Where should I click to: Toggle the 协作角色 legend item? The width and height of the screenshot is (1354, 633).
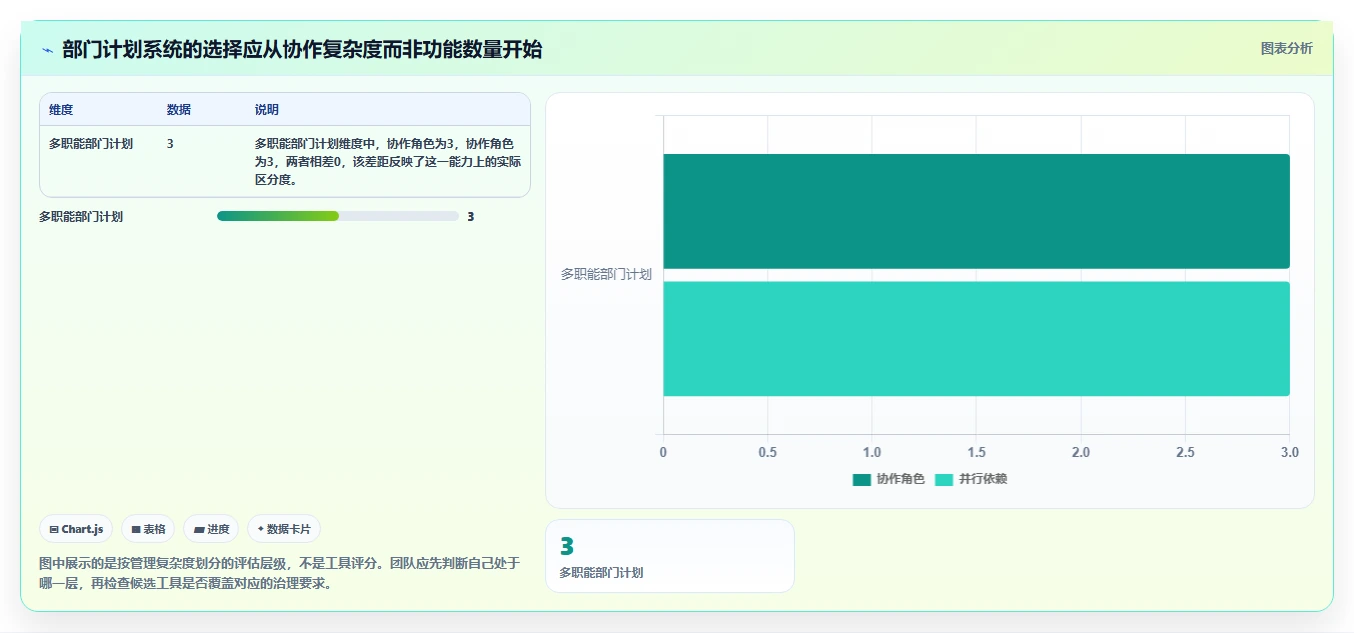[888, 479]
